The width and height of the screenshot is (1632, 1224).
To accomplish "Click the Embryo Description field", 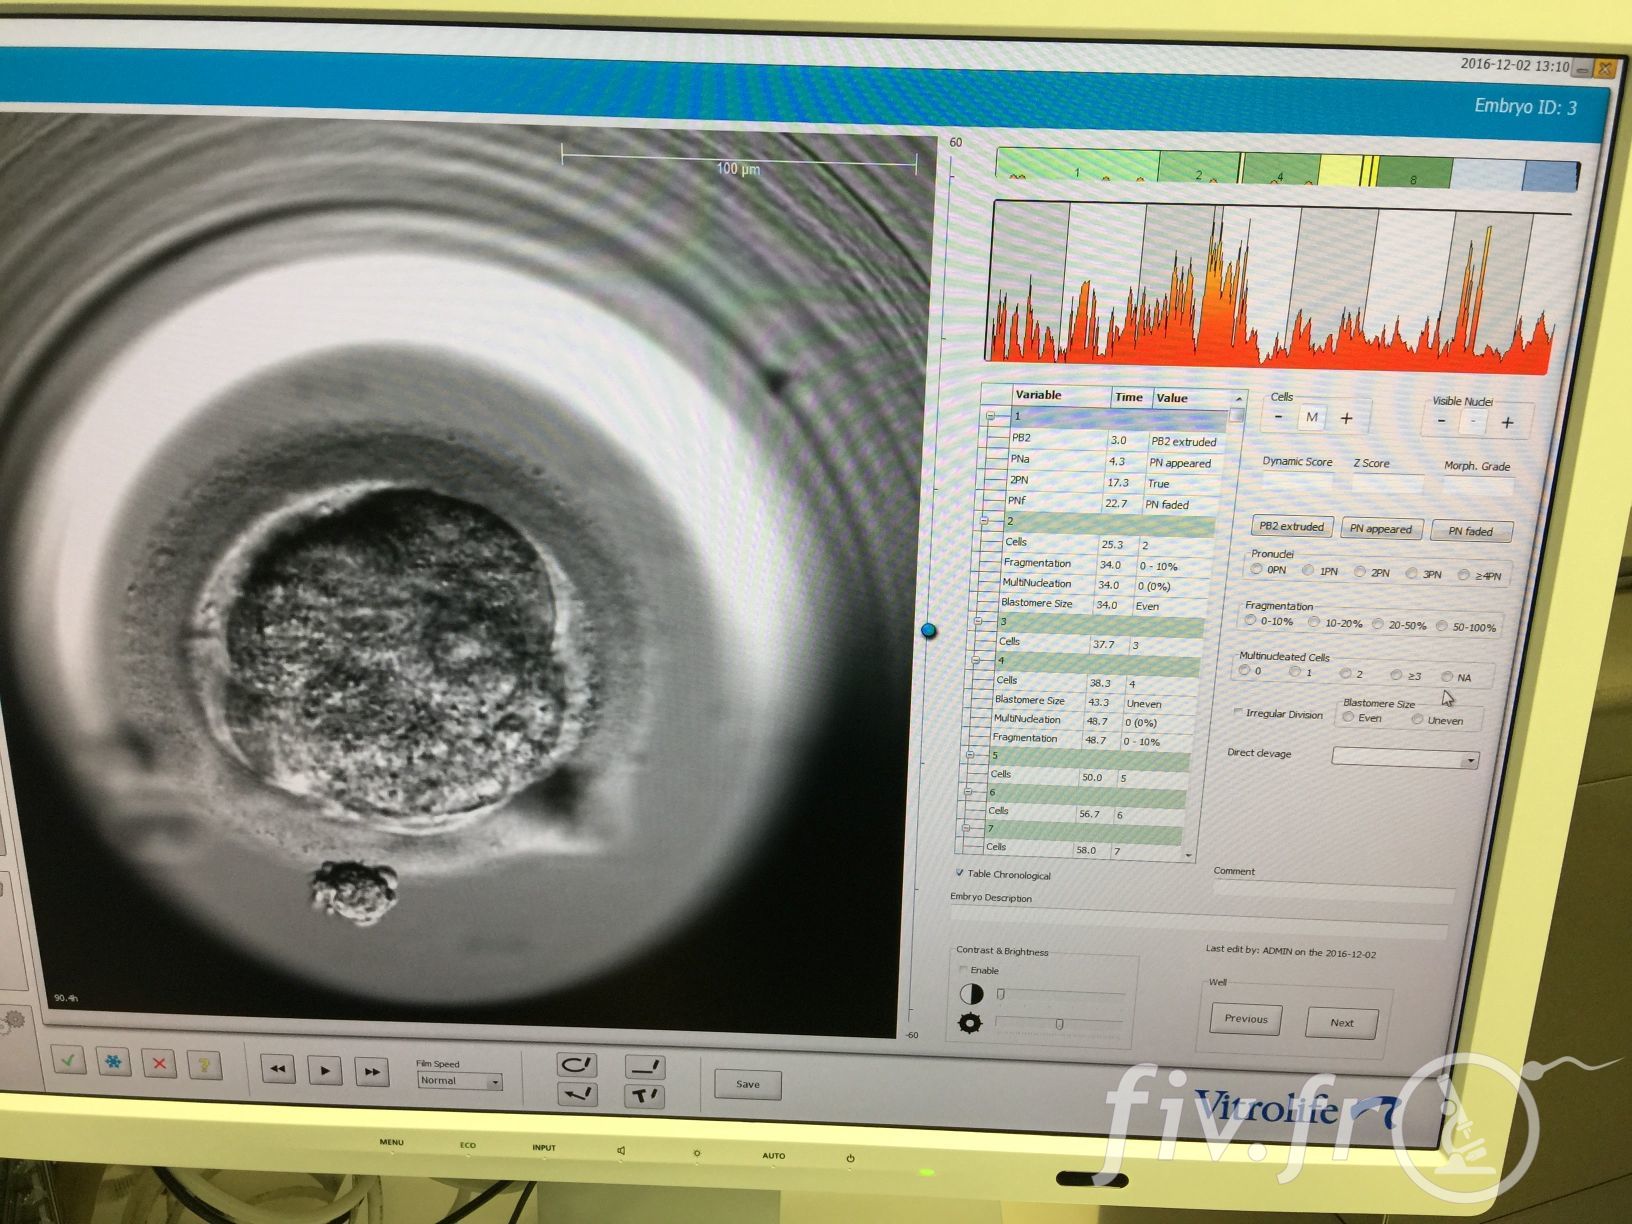I will pos(1199,921).
